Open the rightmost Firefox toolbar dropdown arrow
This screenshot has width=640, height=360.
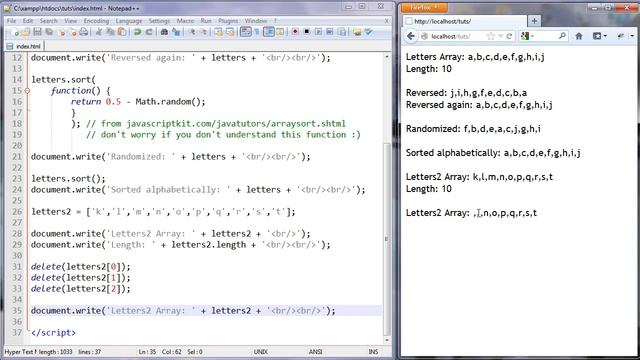tap(632, 36)
